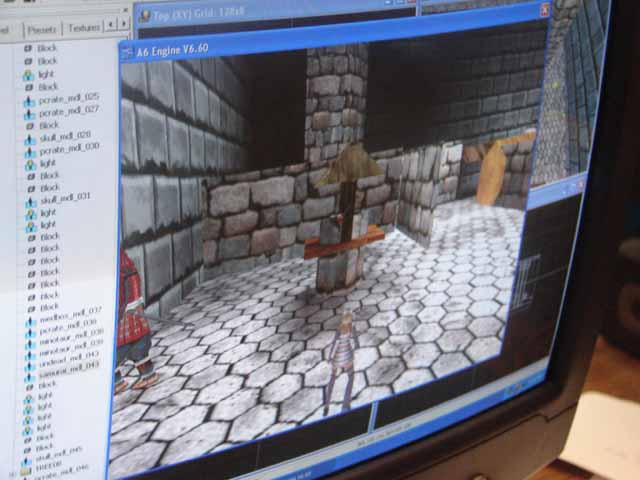This screenshot has width=640, height=480.
Task: Click the model icon next to skull_mdl_028
Action: [x=29, y=136]
